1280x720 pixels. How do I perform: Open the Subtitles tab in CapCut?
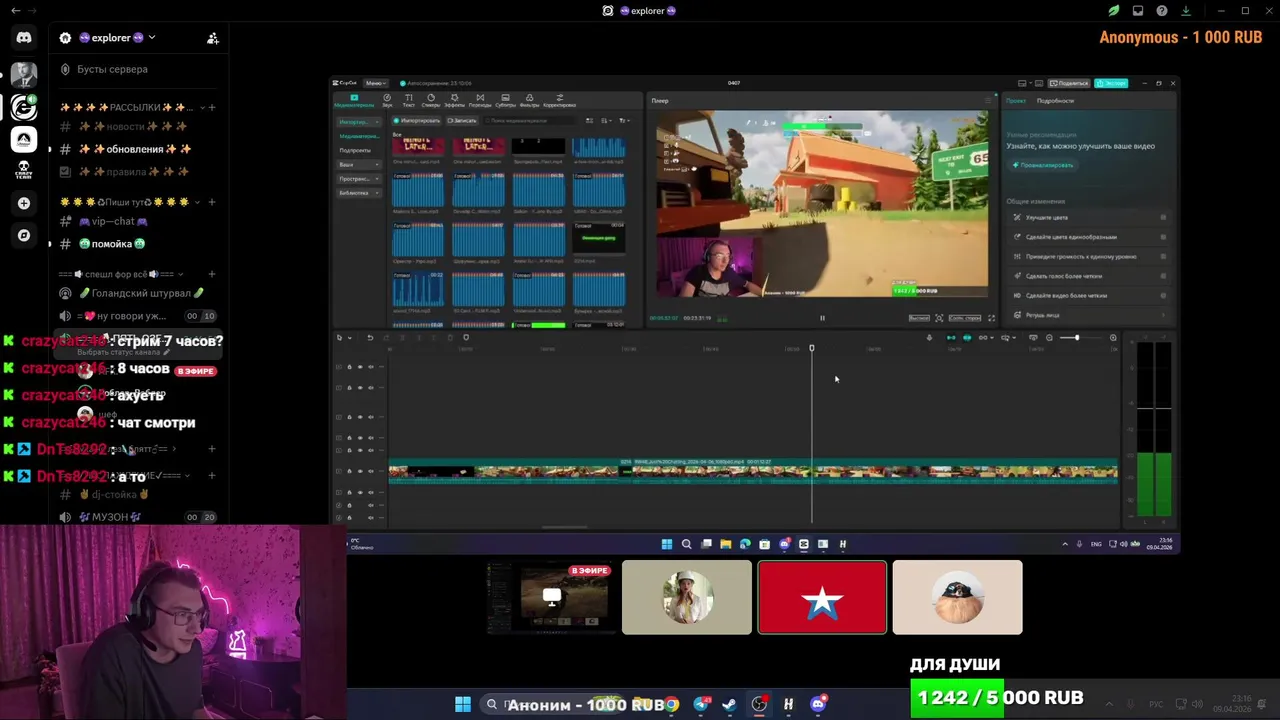pyautogui.click(x=505, y=101)
